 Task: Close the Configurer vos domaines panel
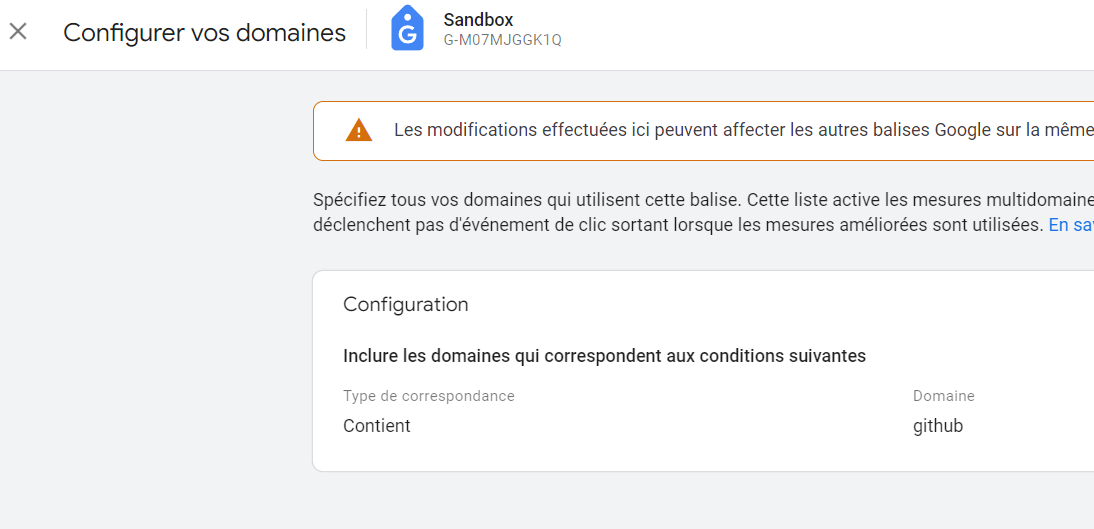17,31
